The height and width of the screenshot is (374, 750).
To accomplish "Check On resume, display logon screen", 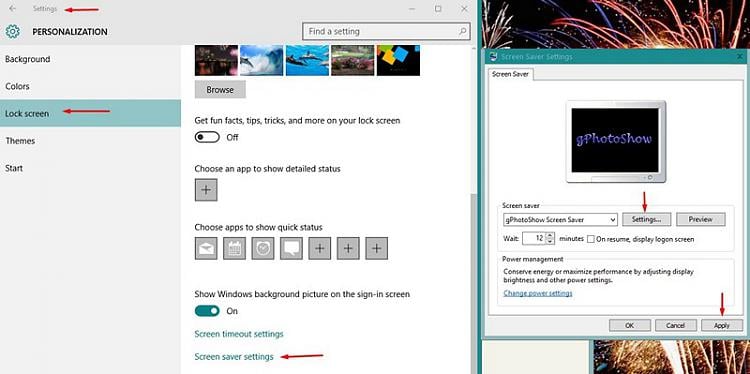I will pos(591,239).
